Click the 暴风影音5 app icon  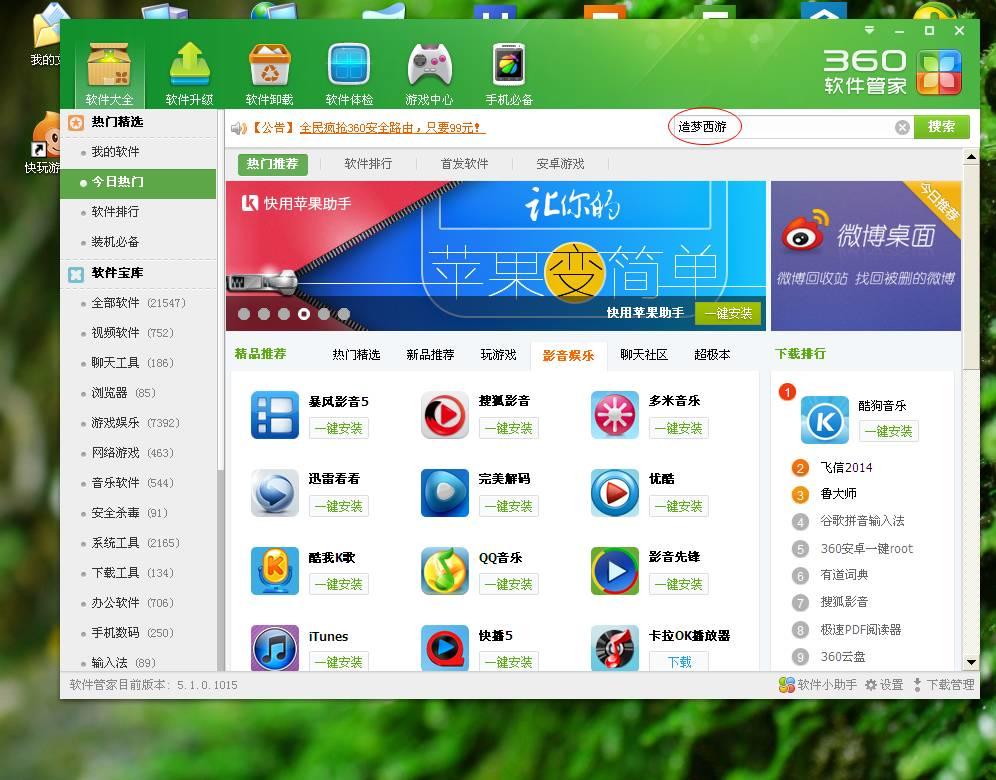tap(274, 415)
